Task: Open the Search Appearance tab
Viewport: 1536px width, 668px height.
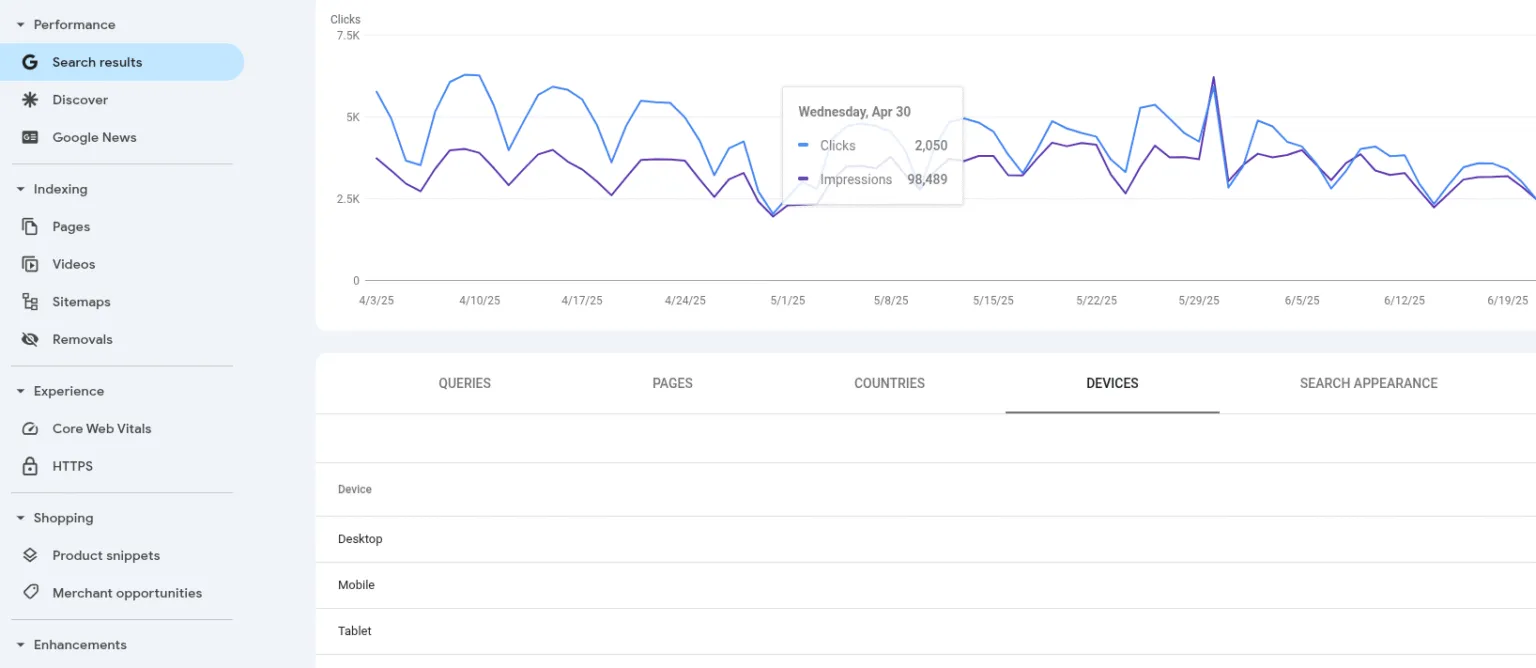Action: pos(1368,383)
